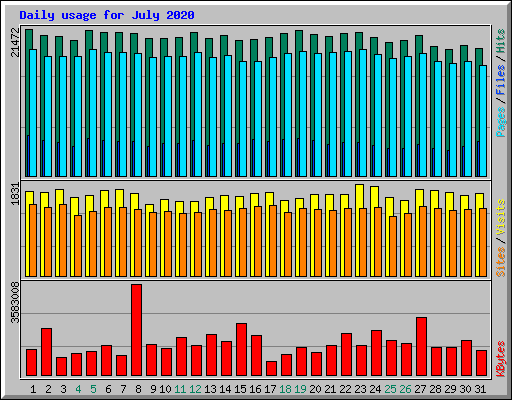
Task: Click green weekend day label "25"
Action: [x=390, y=389]
